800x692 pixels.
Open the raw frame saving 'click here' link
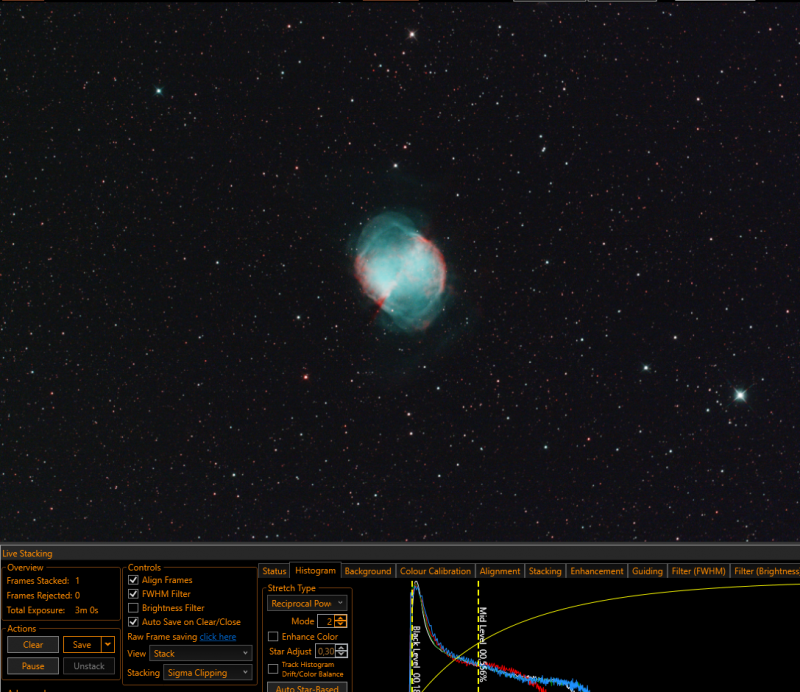pos(218,637)
